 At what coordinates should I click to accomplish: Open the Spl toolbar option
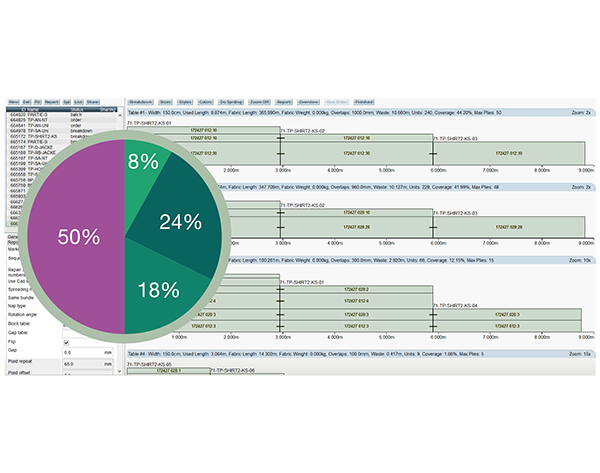click(x=66, y=102)
